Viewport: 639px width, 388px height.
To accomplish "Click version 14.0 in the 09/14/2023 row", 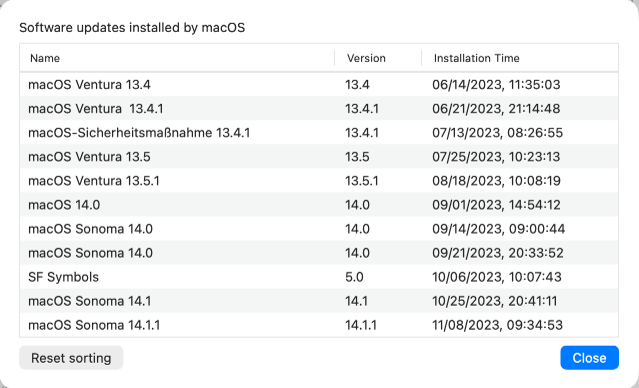I will coord(357,229).
